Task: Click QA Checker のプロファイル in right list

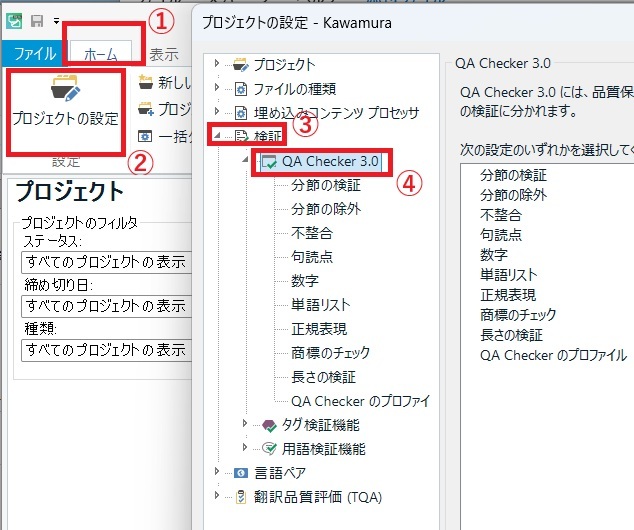Action: 554,355
